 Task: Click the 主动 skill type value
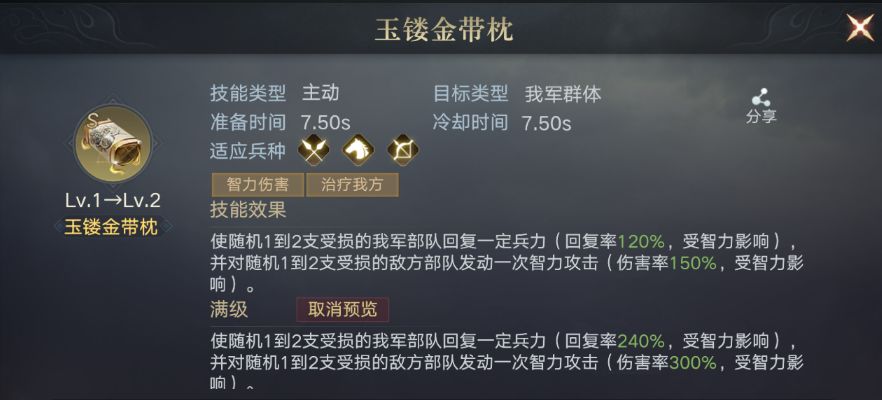tap(320, 93)
